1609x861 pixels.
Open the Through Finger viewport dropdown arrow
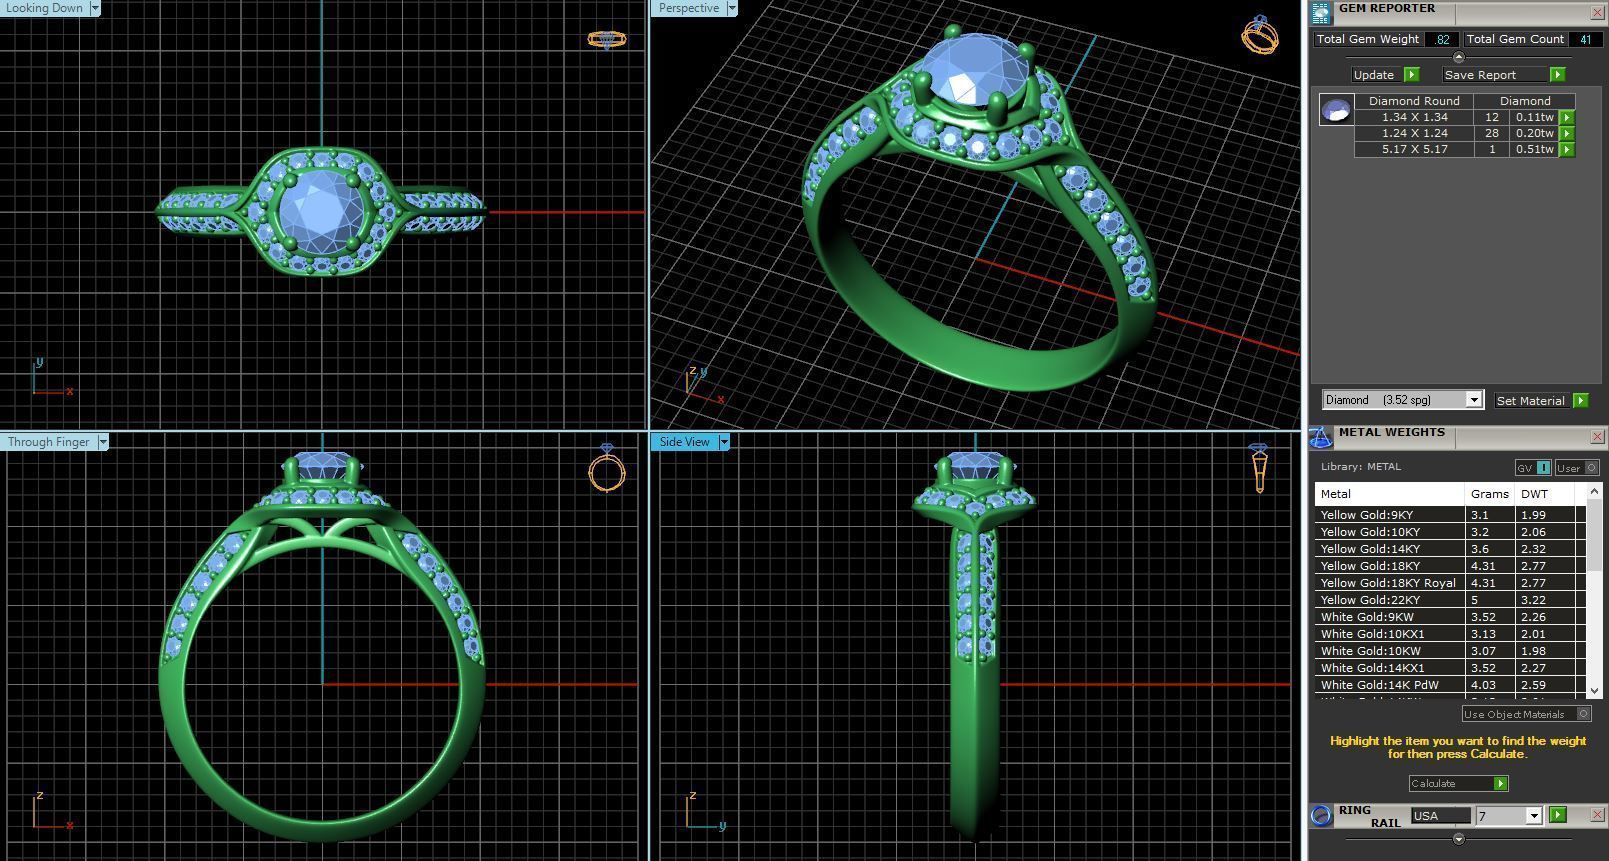[x=102, y=442]
